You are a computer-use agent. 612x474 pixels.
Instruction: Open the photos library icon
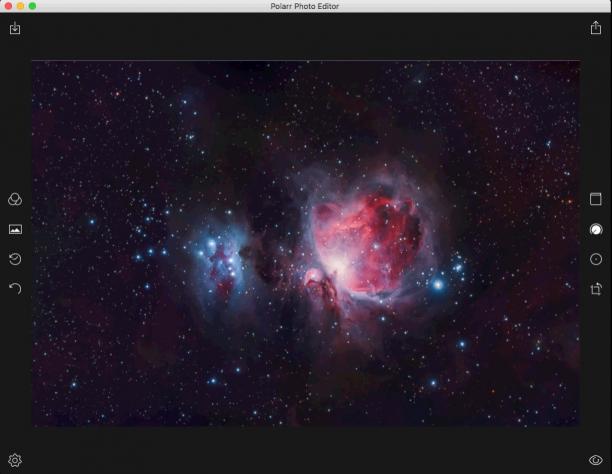15,229
